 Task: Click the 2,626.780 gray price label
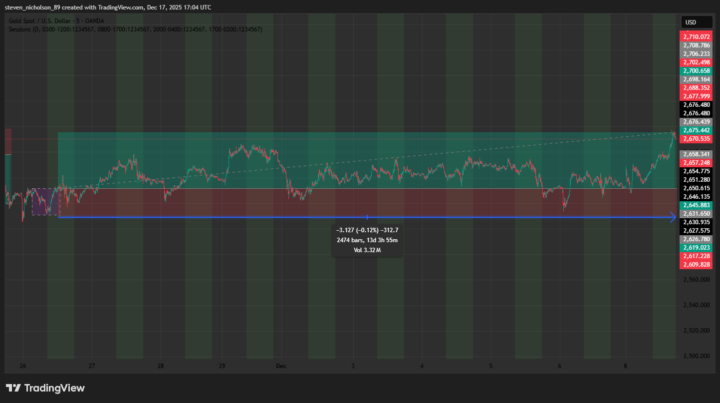696,239
